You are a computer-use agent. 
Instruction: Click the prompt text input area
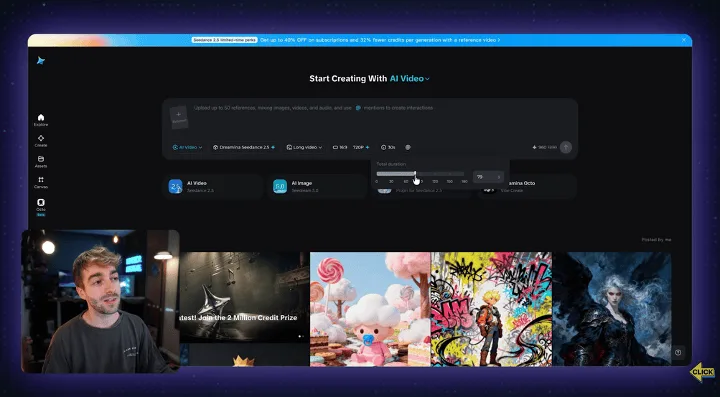(381, 118)
